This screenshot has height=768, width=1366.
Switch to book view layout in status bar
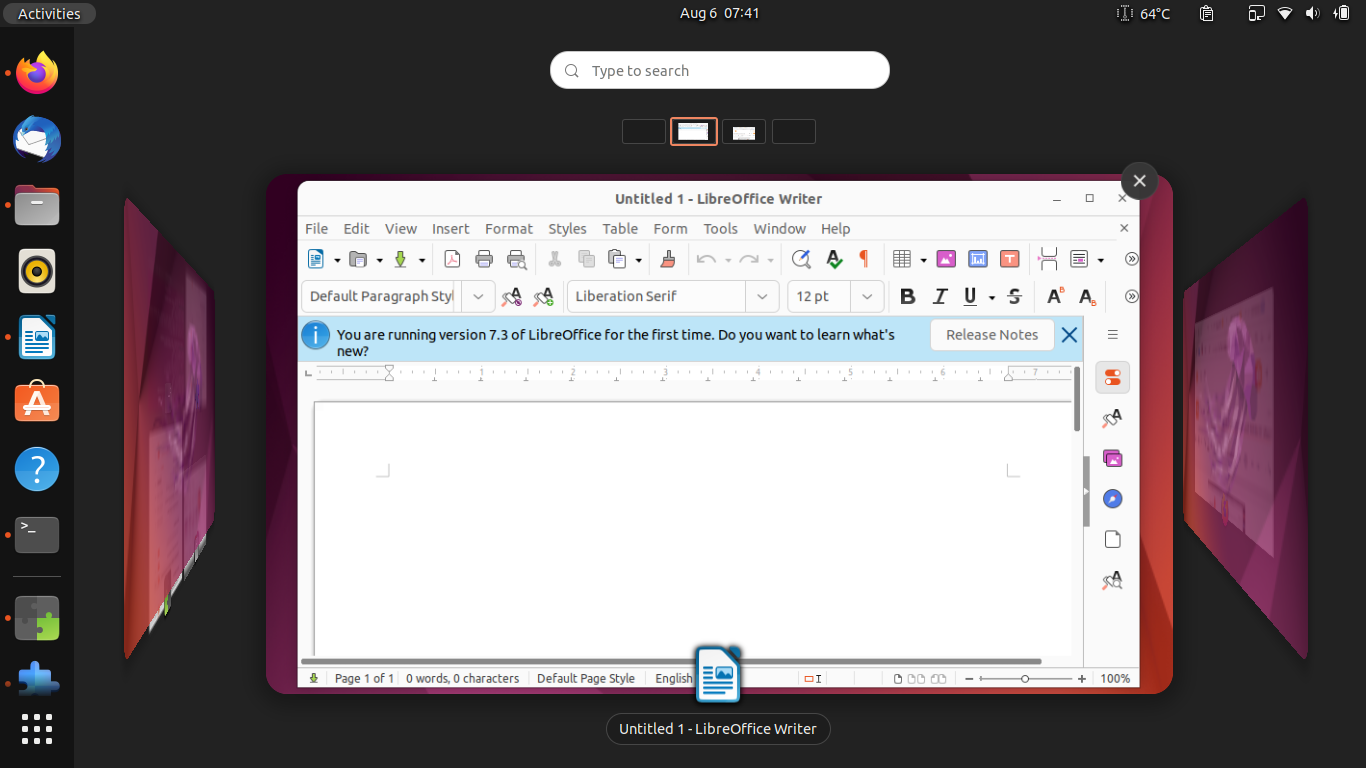click(938, 678)
